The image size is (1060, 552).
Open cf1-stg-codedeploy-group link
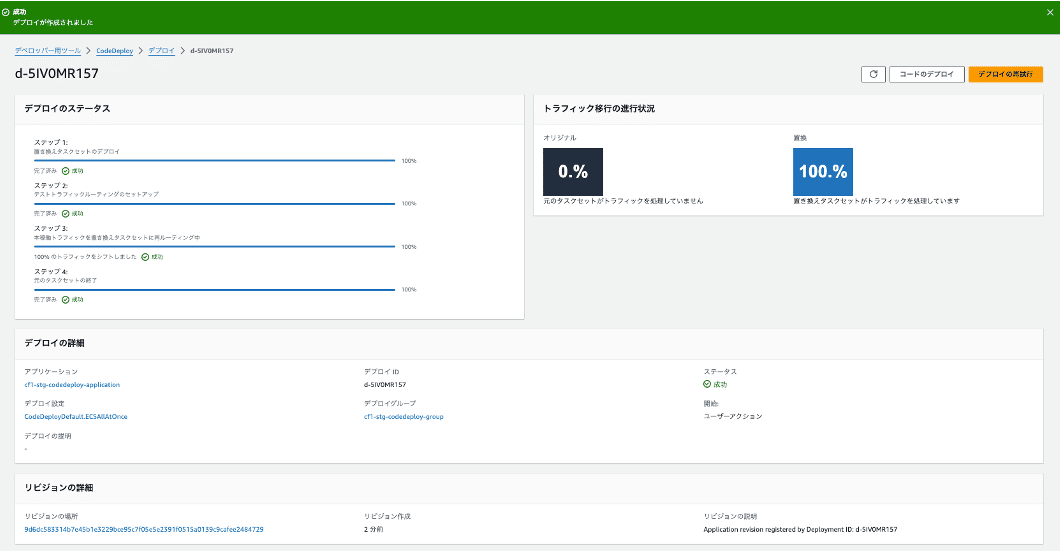[404, 416]
